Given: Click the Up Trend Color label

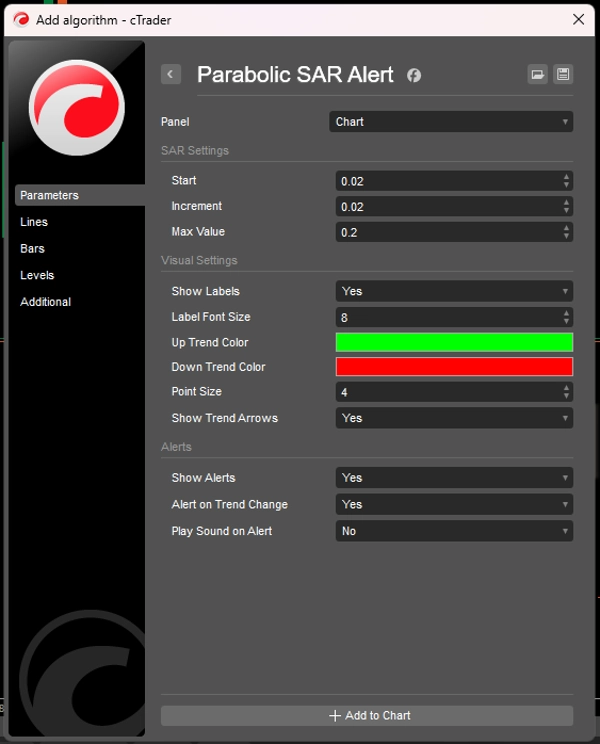Looking at the screenshot, I should [x=210, y=342].
